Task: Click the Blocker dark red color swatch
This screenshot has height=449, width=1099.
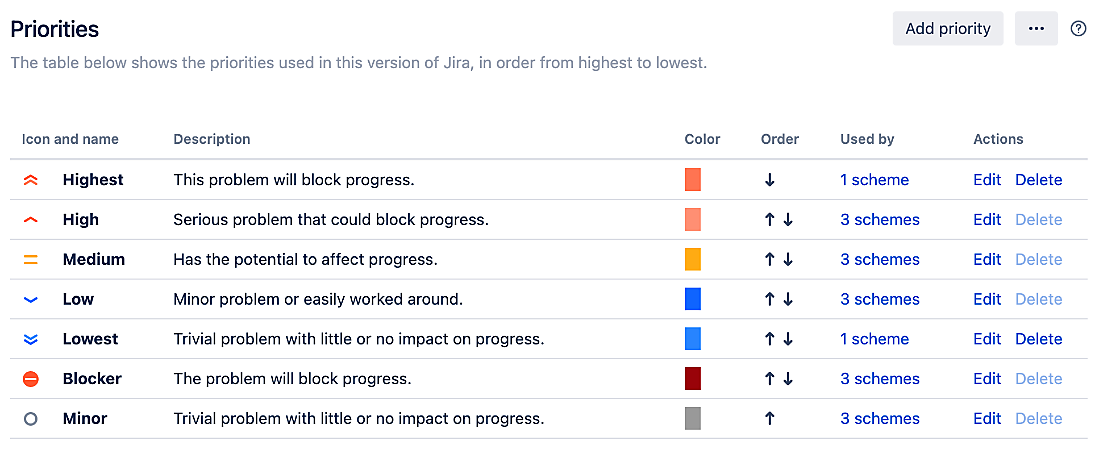Action: tap(693, 379)
